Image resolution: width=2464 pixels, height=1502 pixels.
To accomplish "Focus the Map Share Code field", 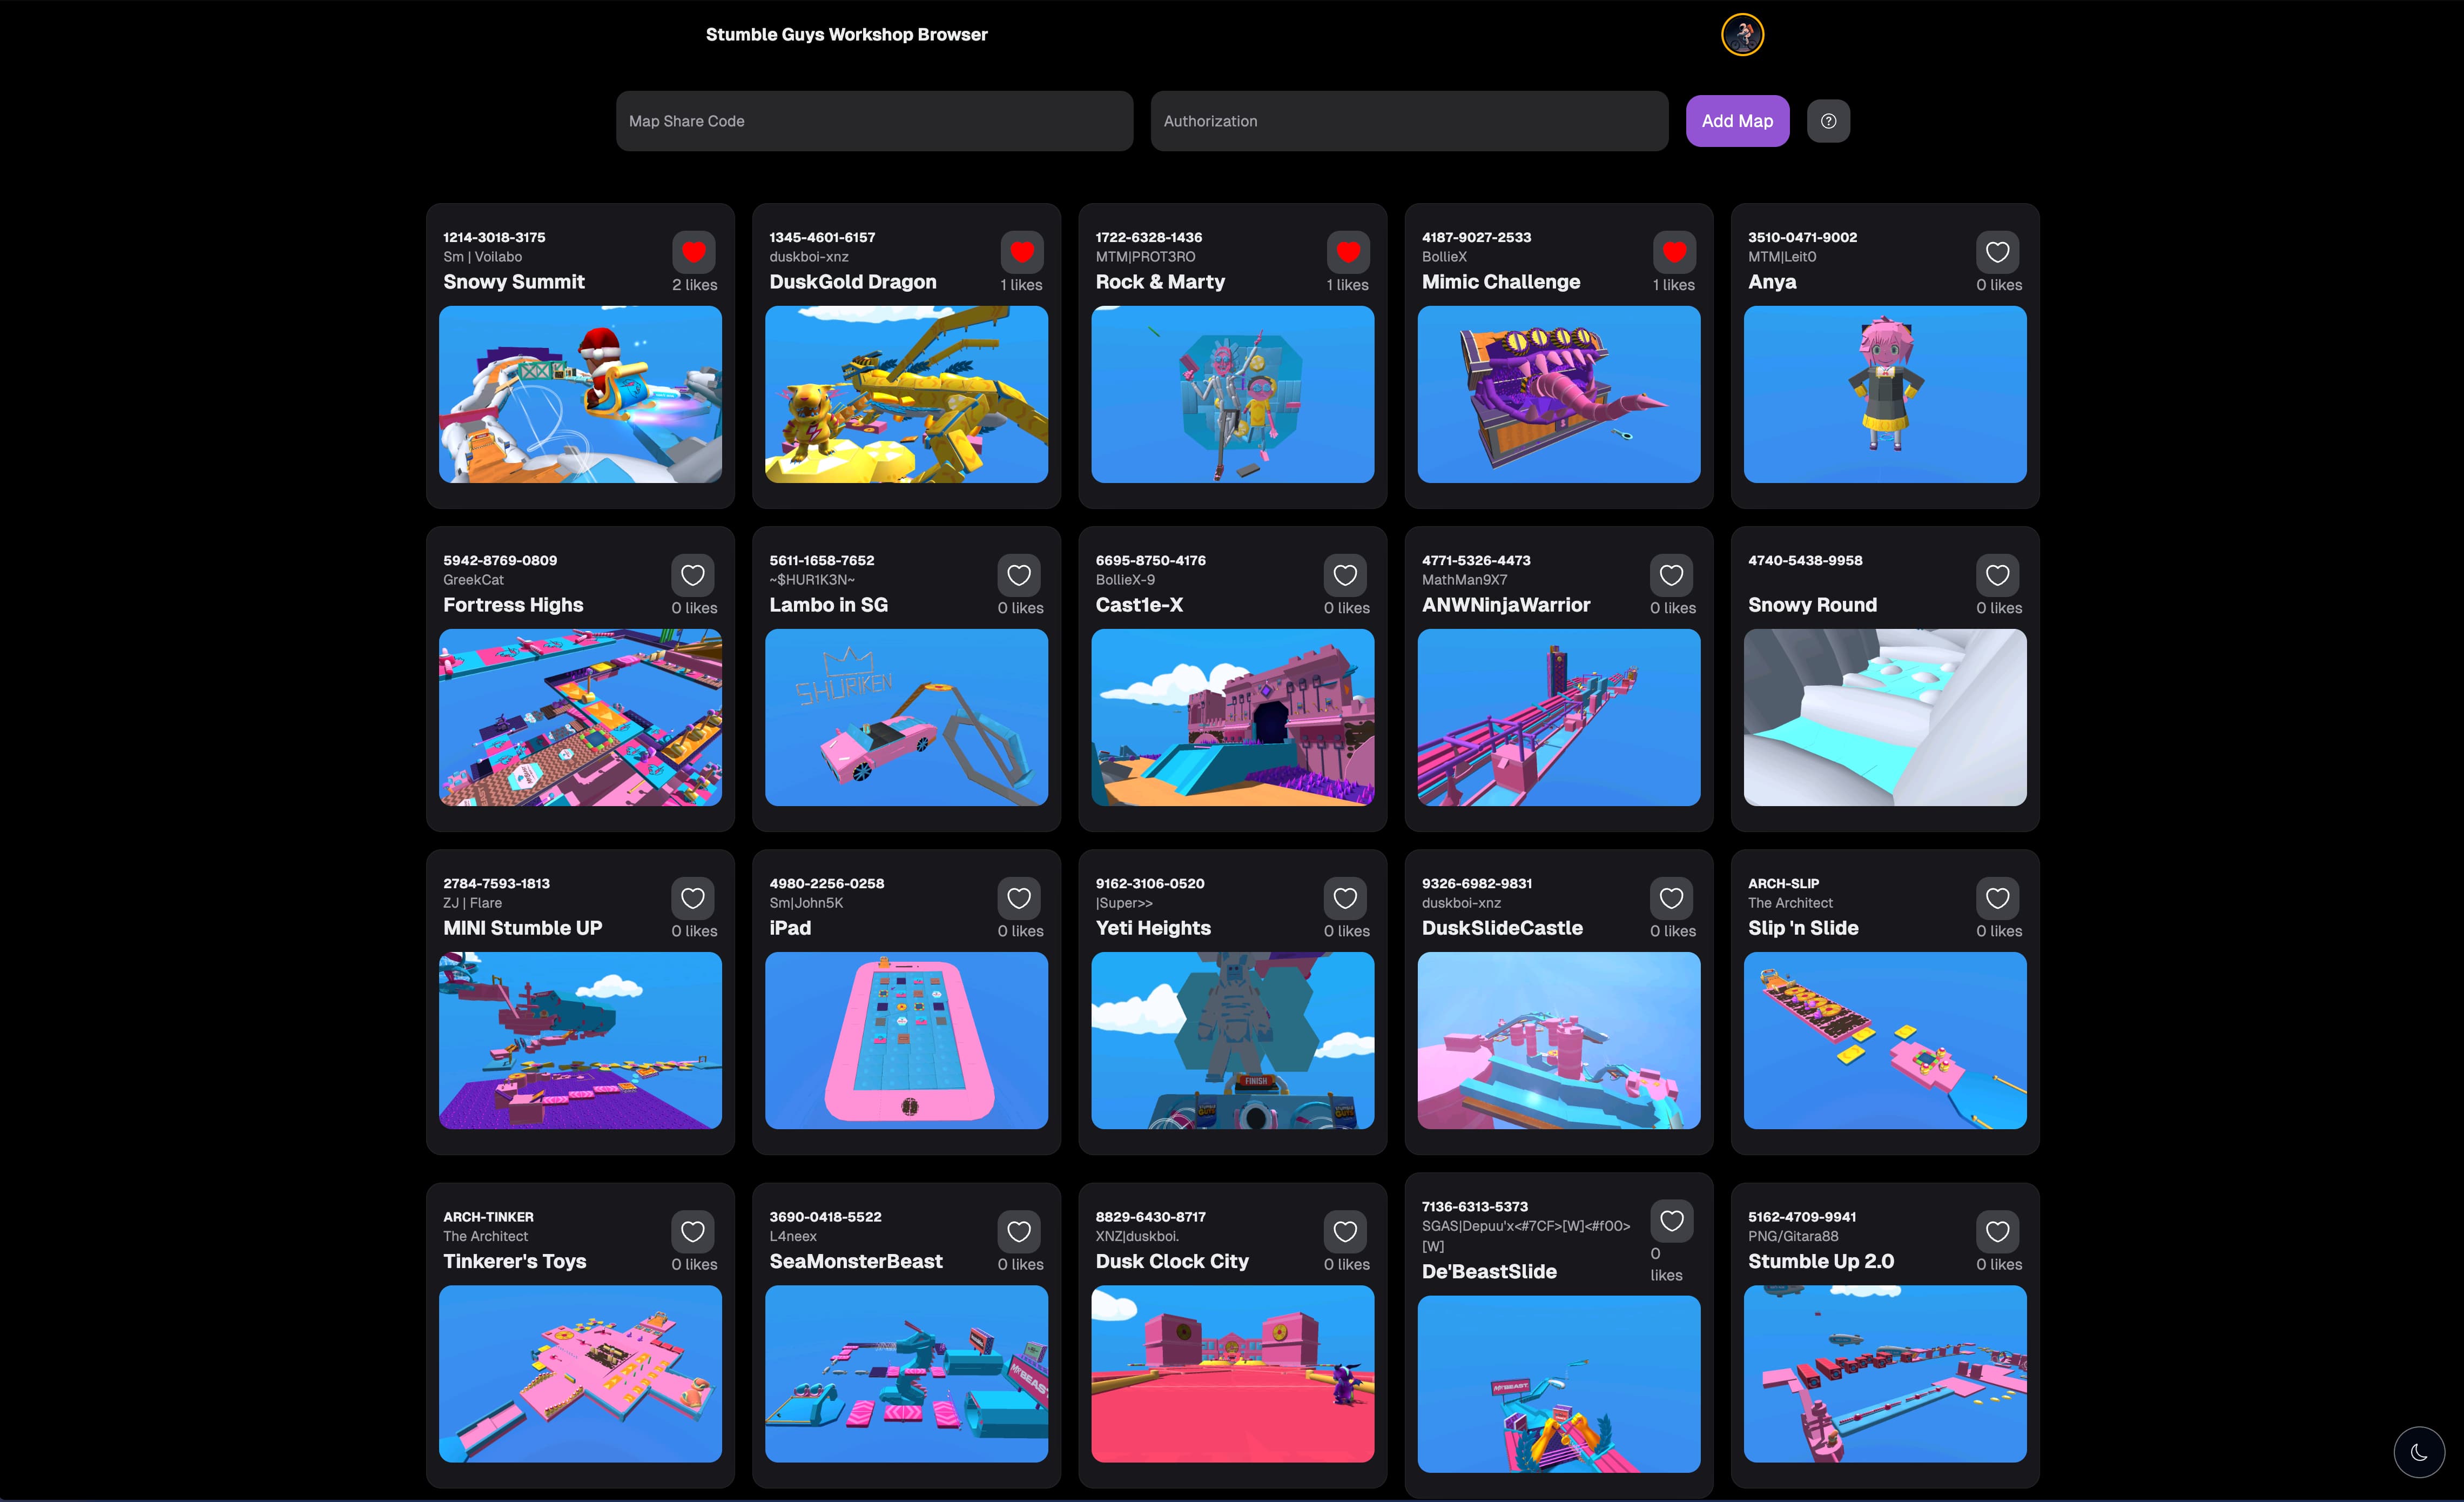I will pyautogui.click(x=874, y=121).
